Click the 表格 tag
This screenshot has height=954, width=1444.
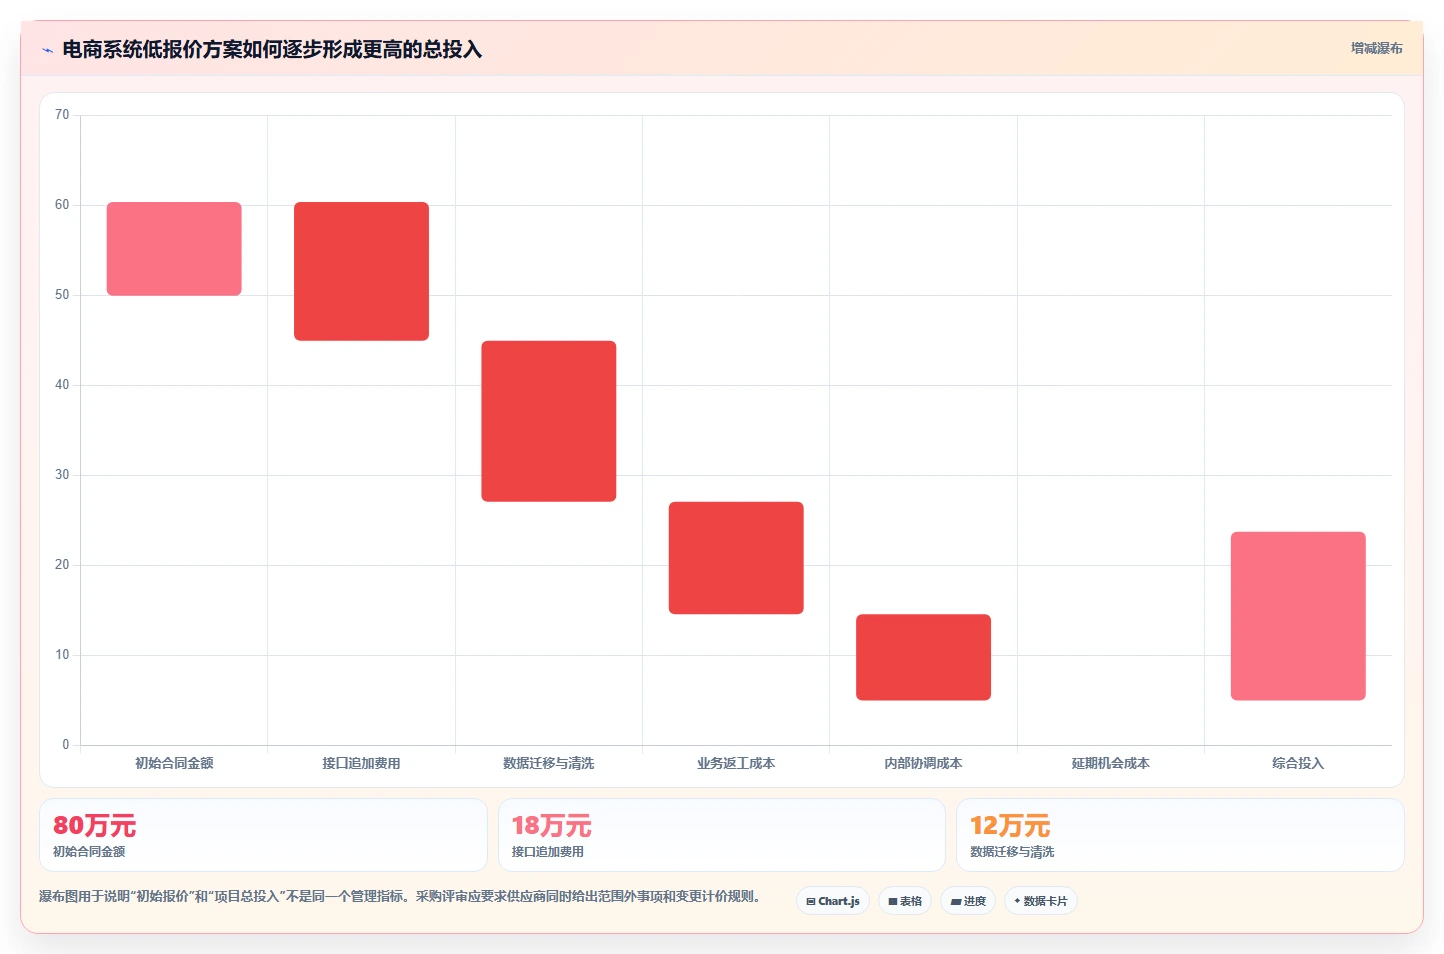coord(905,901)
